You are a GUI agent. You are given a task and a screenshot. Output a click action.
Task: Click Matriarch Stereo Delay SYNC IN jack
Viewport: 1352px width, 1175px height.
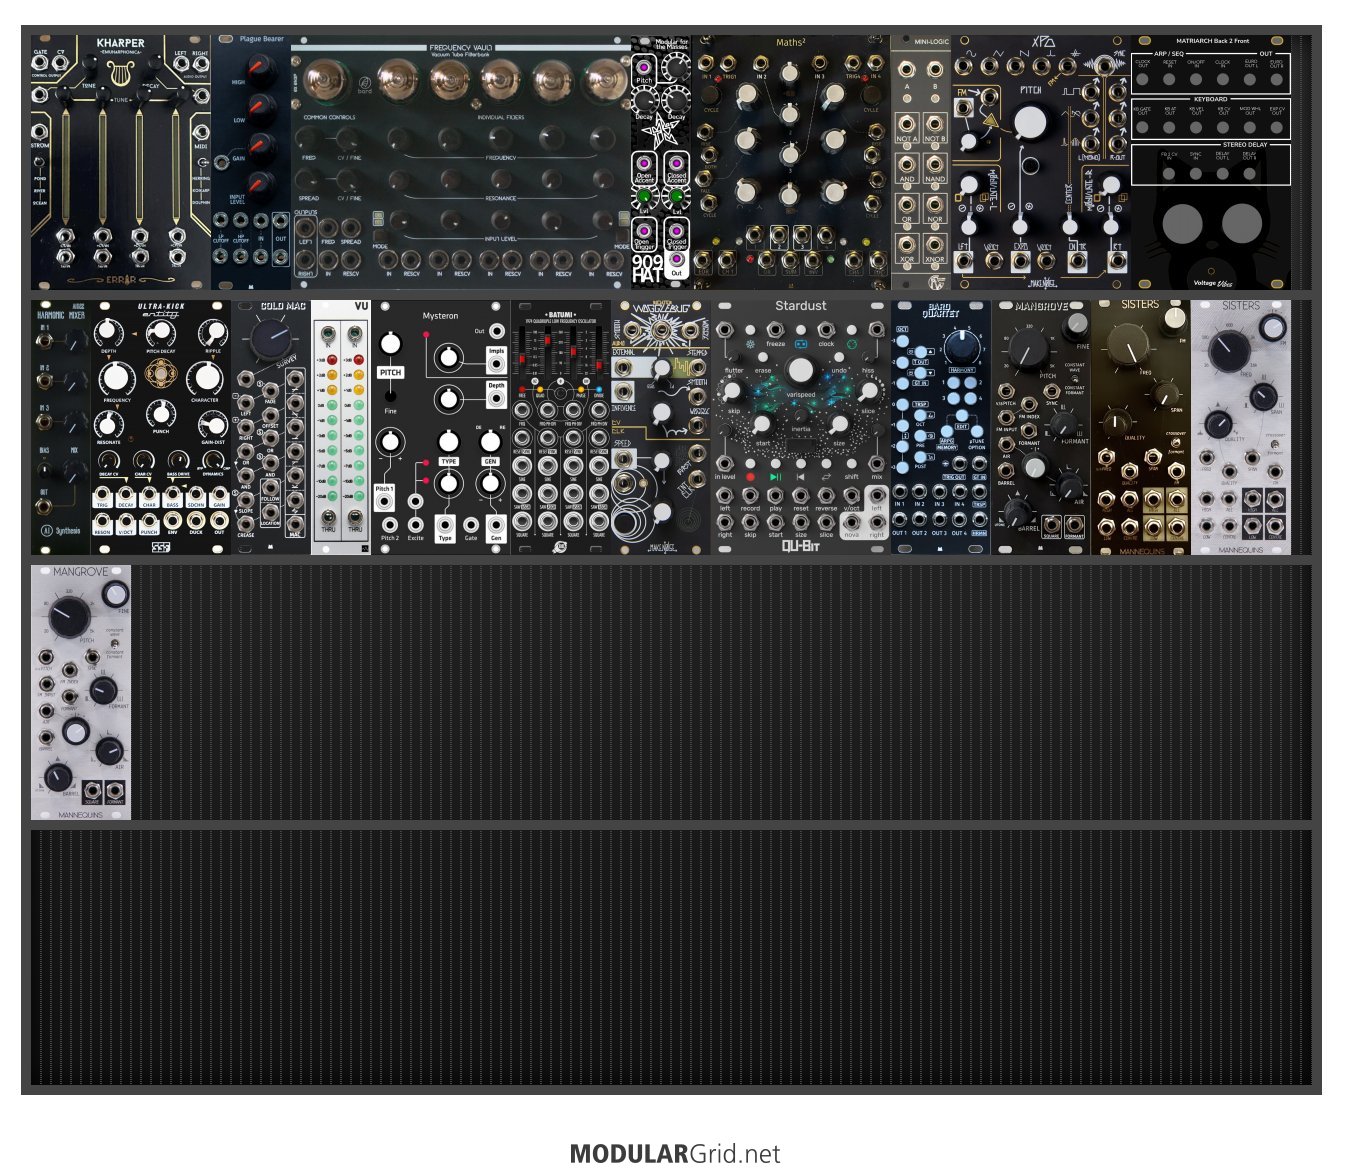click(1196, 173)
